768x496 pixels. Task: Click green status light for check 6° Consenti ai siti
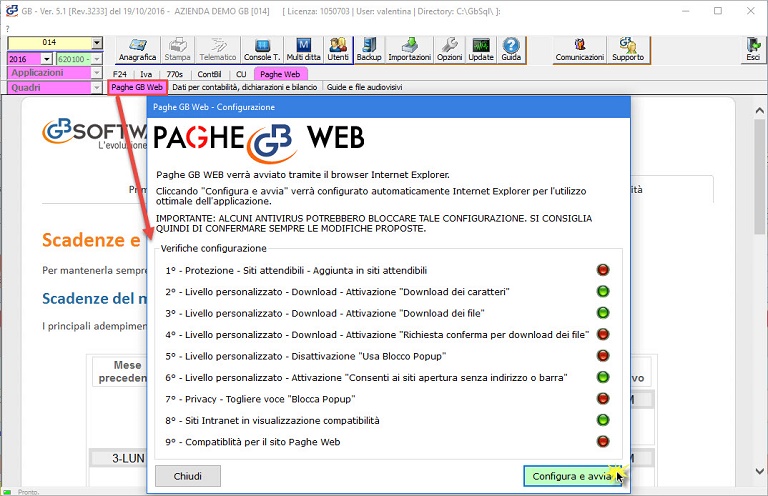click(603, 377)
